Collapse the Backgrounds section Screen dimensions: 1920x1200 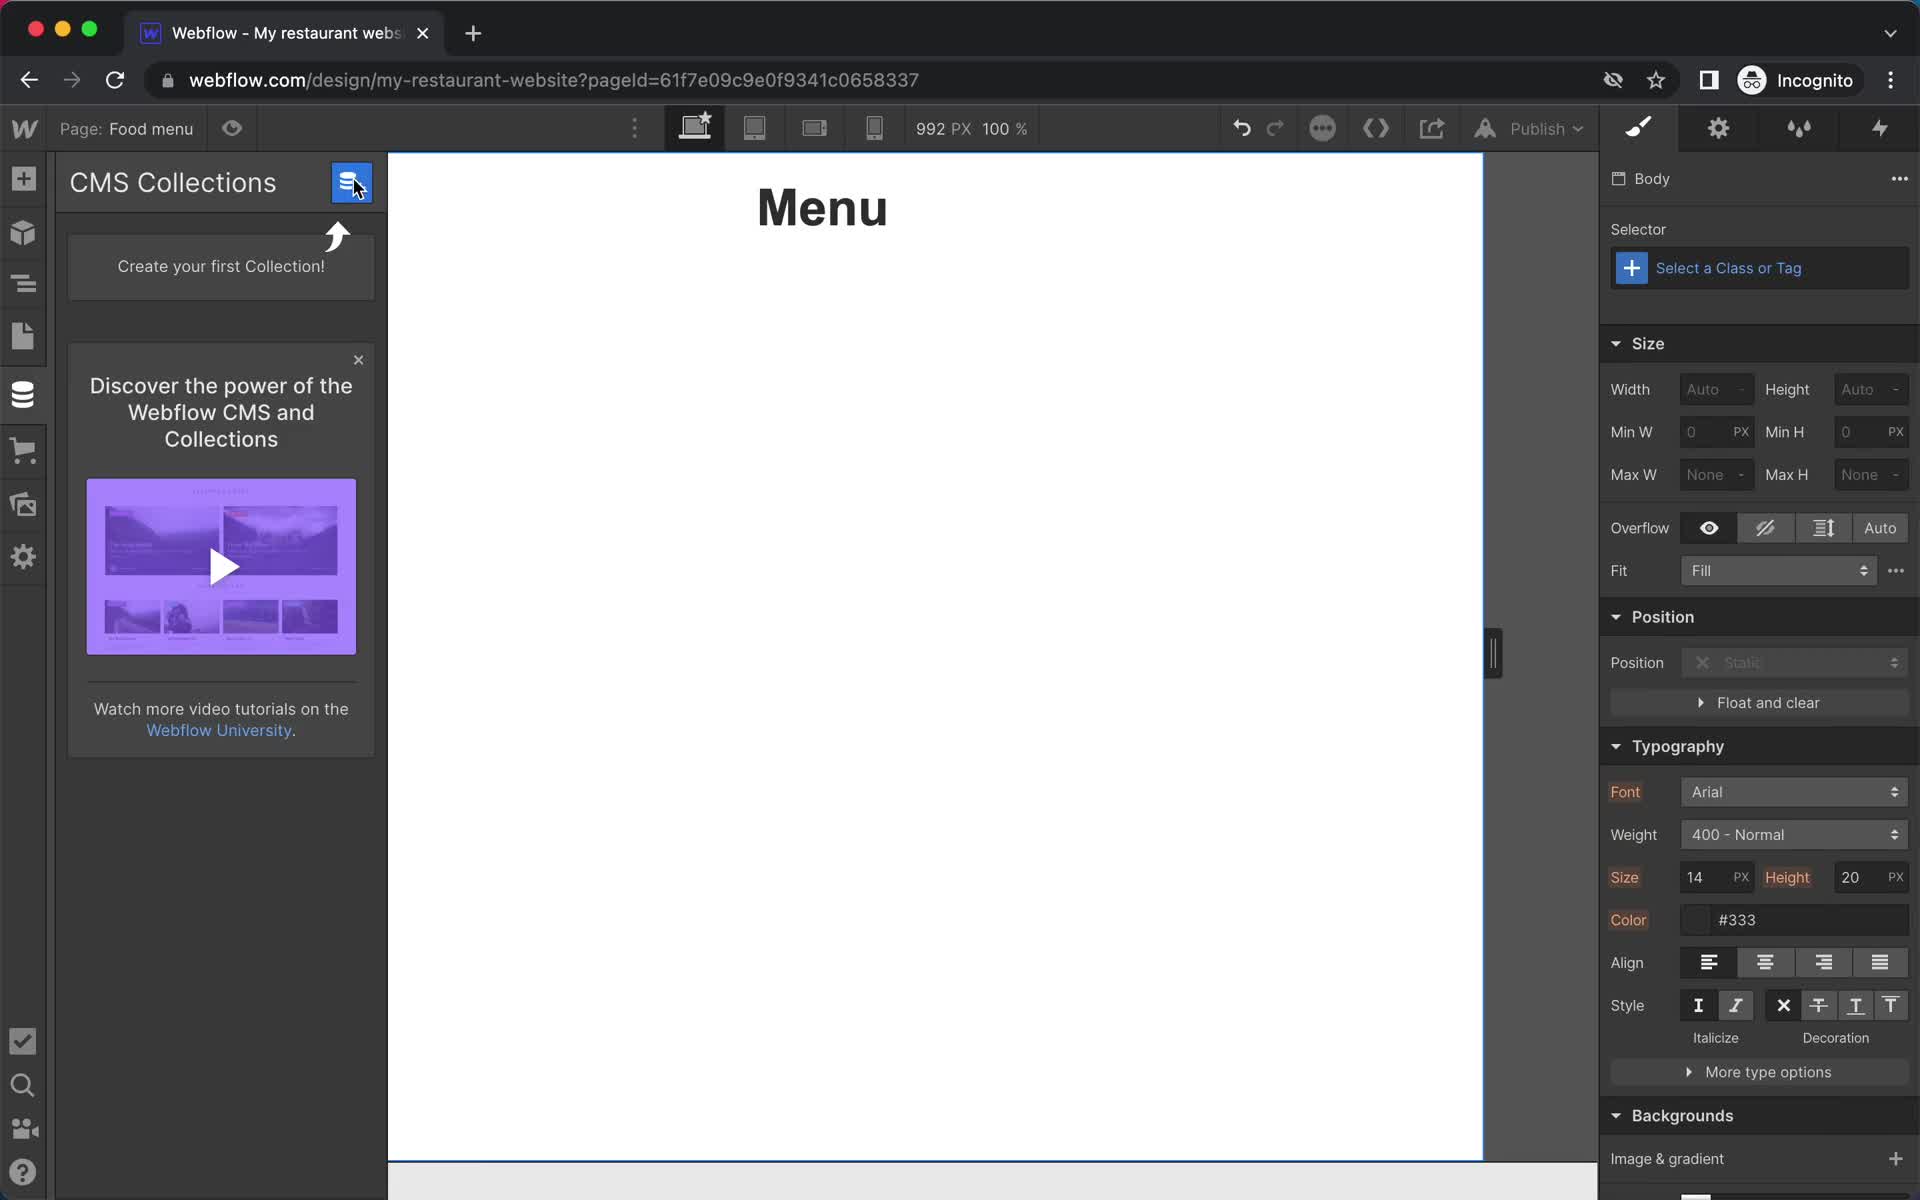tap(1616, 1116)
